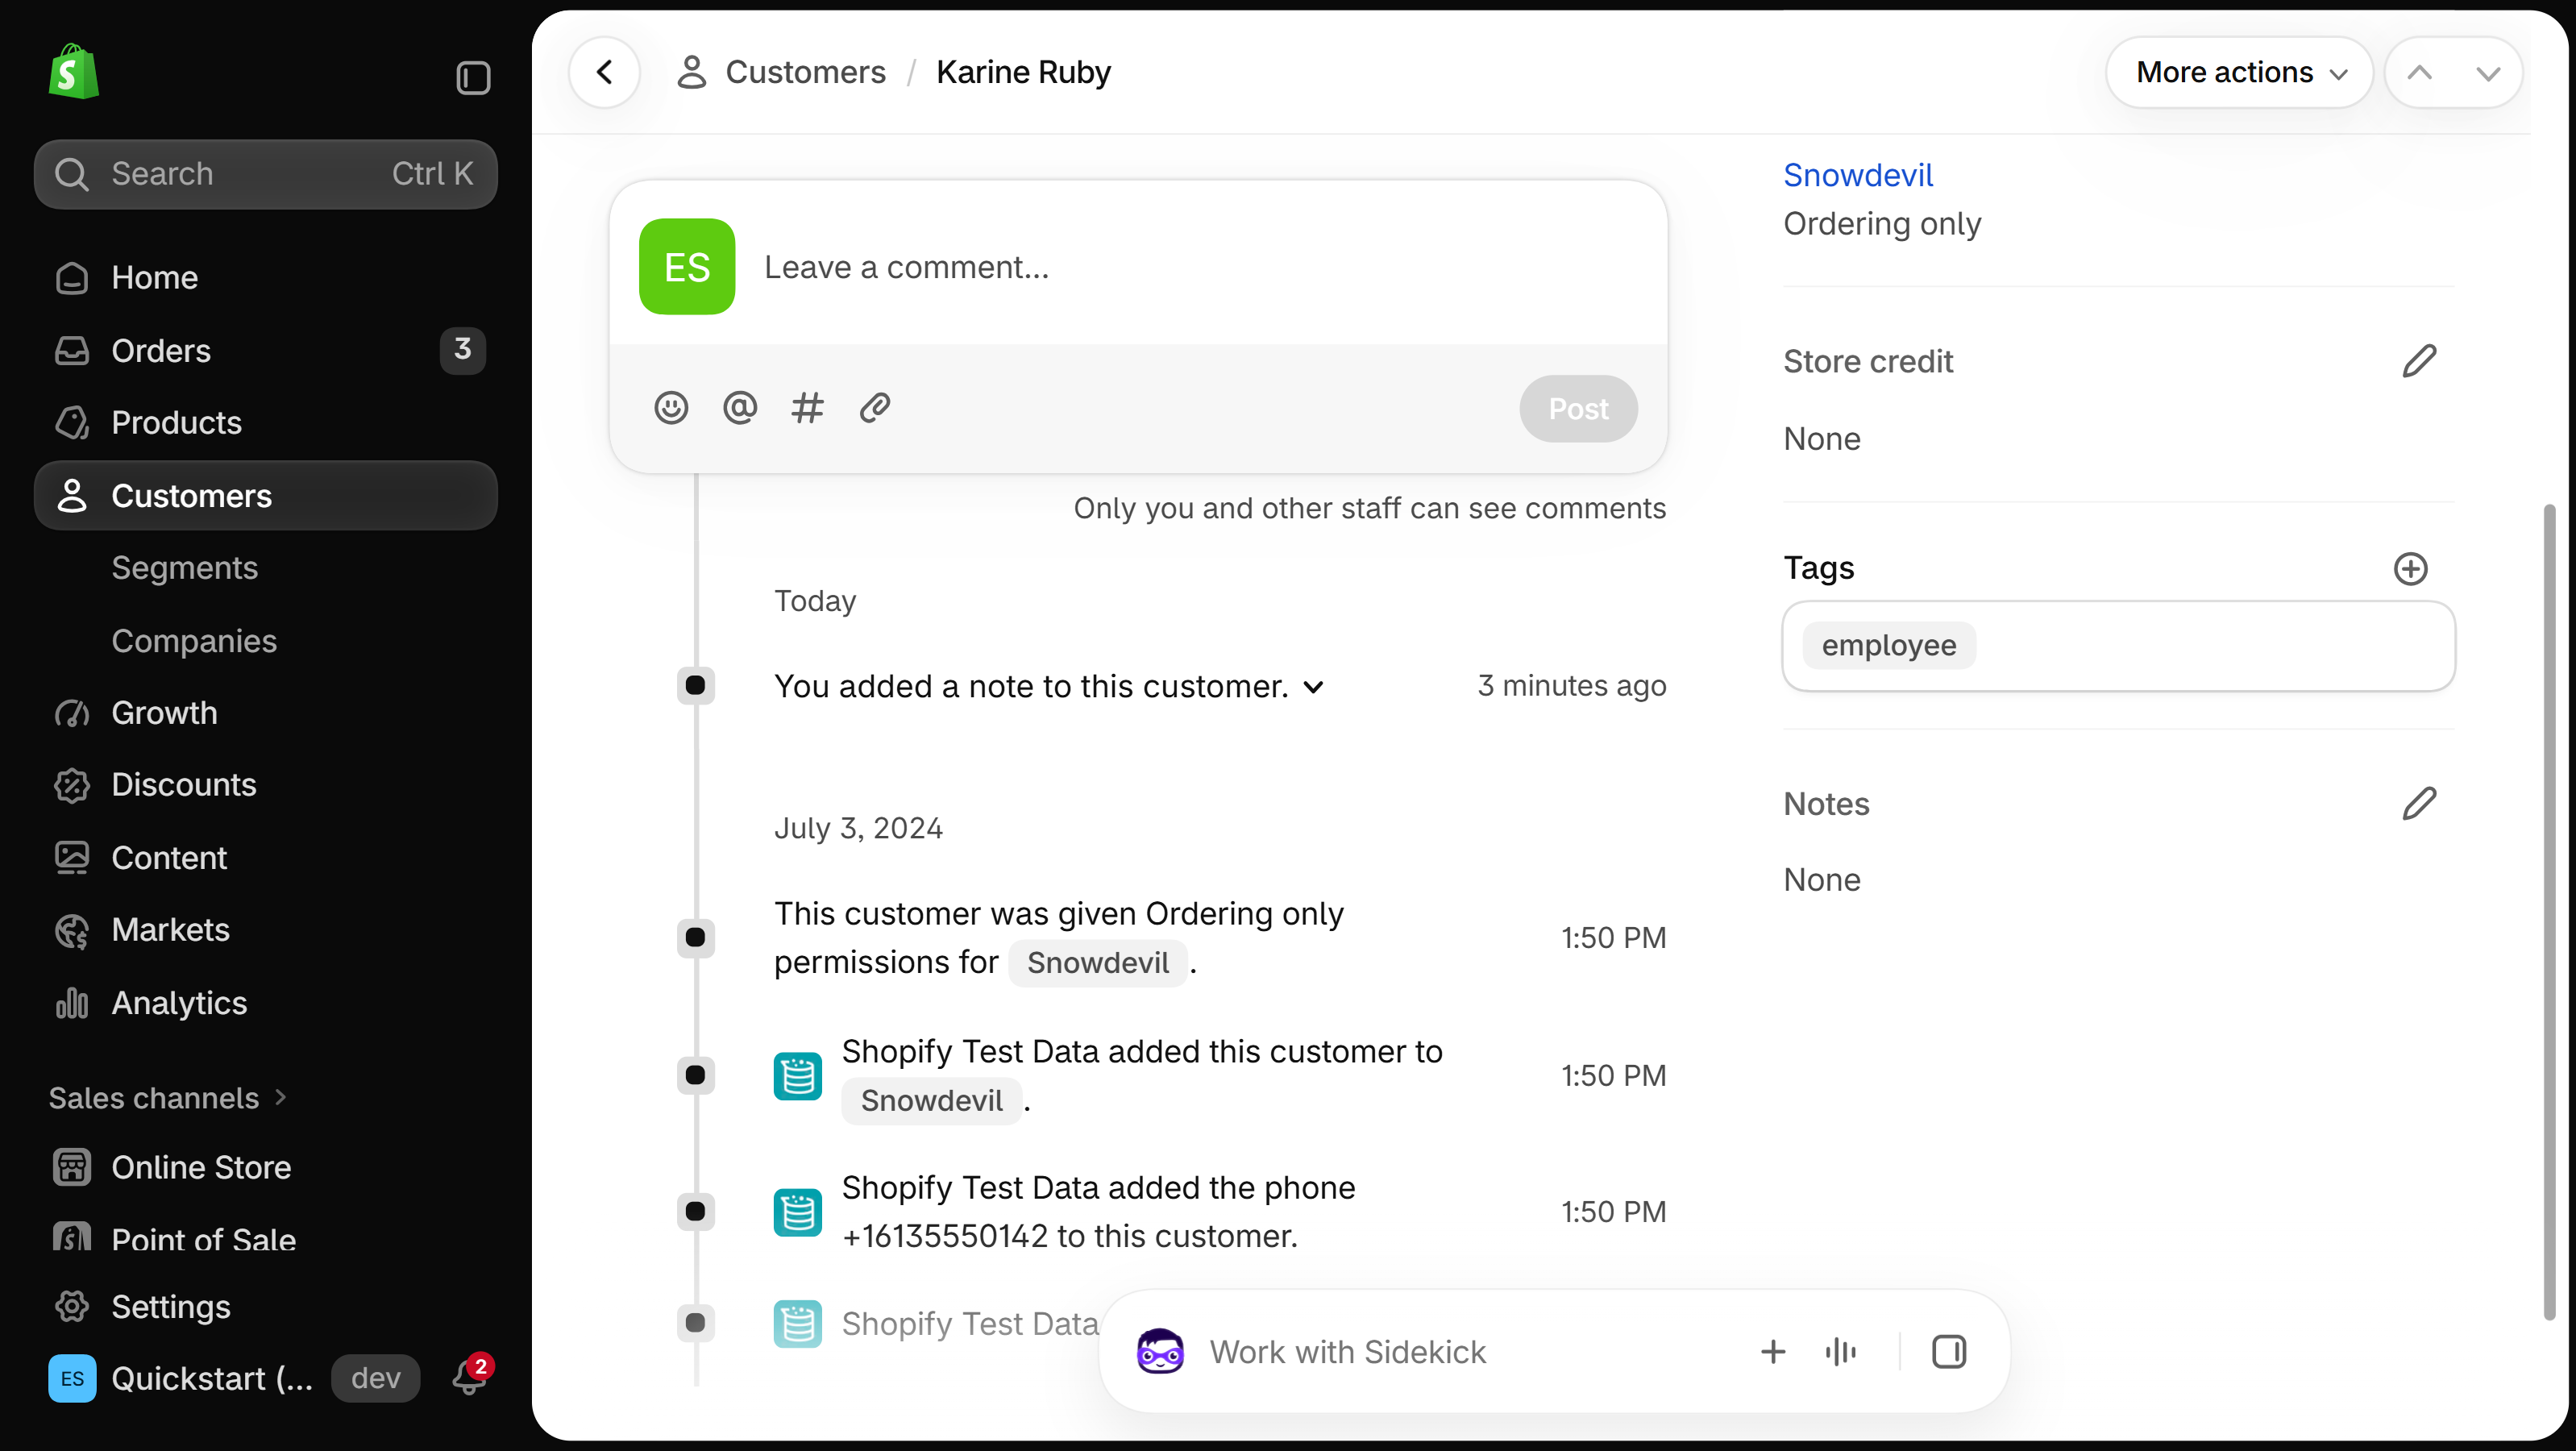Open the Search field
Screen dimensions: 2576x1451
tap(266, 174)
